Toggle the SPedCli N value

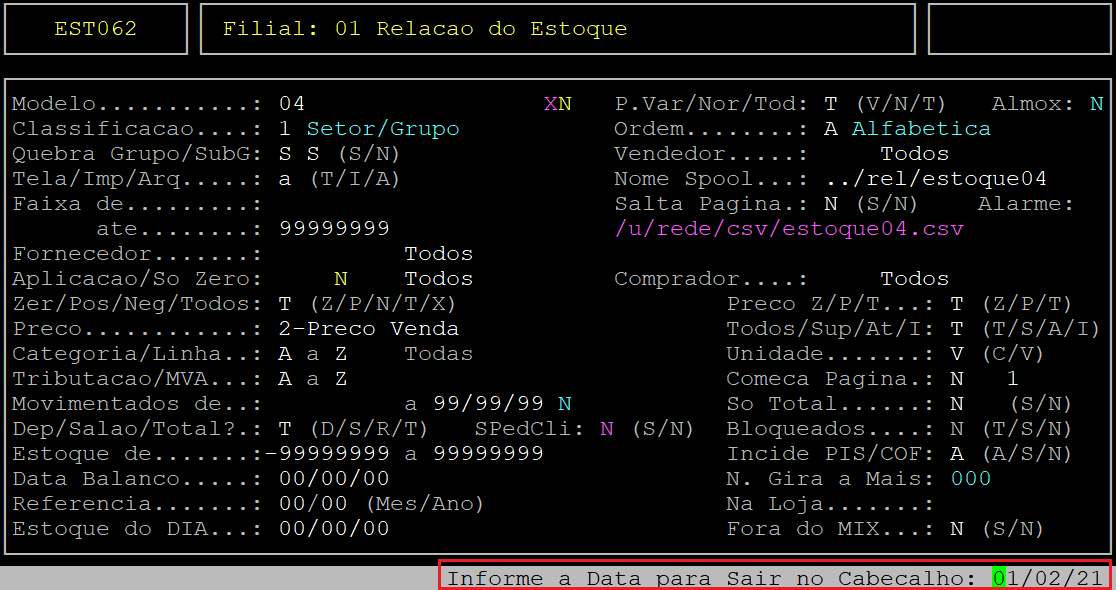[x=606, y=429]
